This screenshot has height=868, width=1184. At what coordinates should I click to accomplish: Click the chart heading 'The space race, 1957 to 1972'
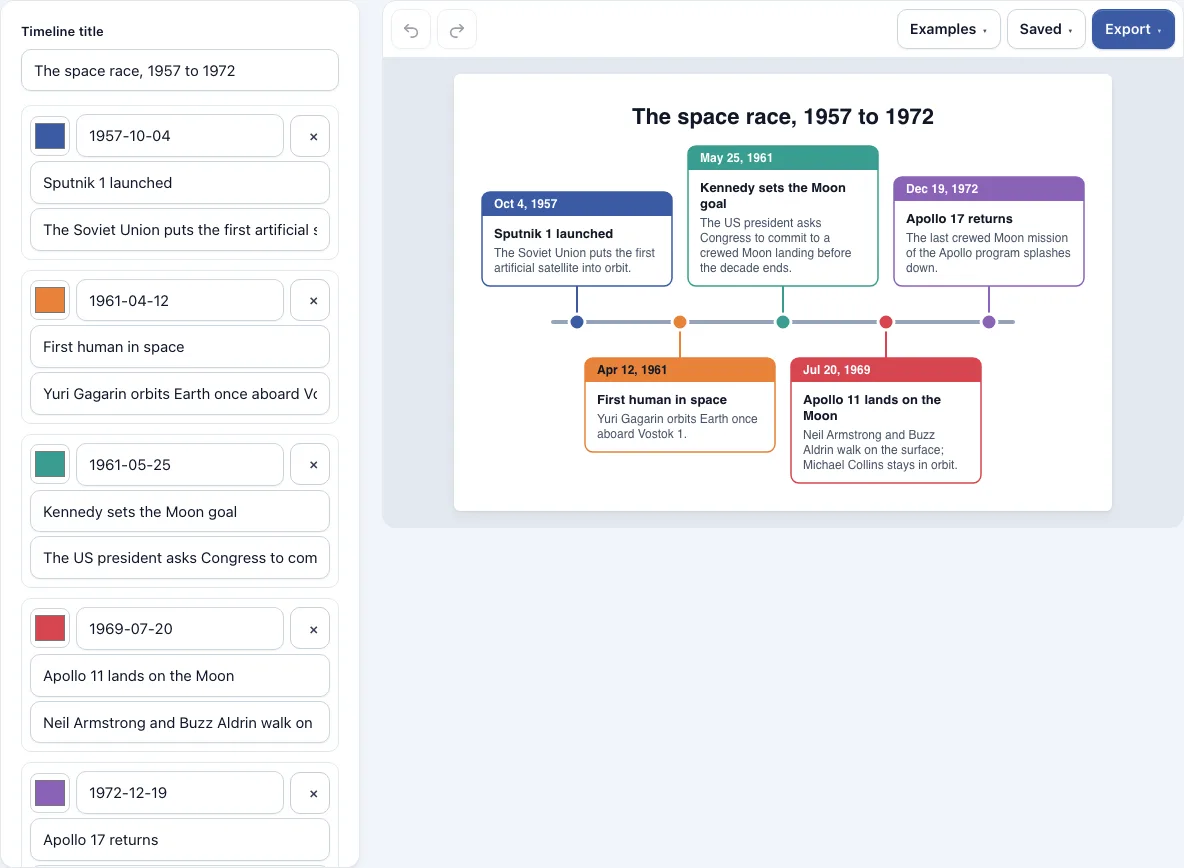(x=783, y=117)
